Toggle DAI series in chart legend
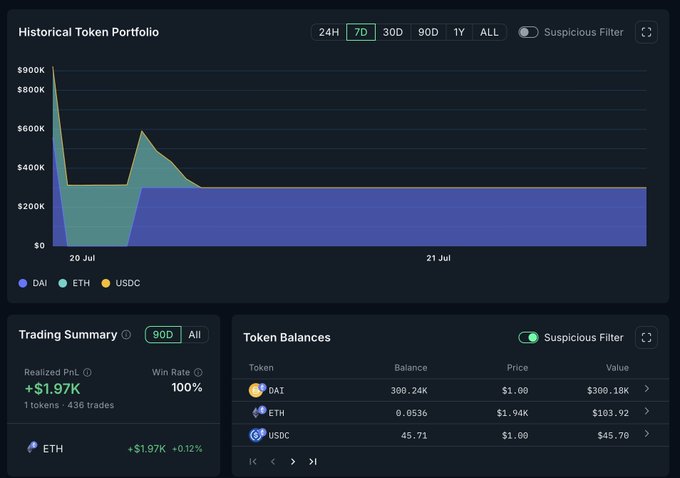The image size is (680, 478). [x=33, y=283]
